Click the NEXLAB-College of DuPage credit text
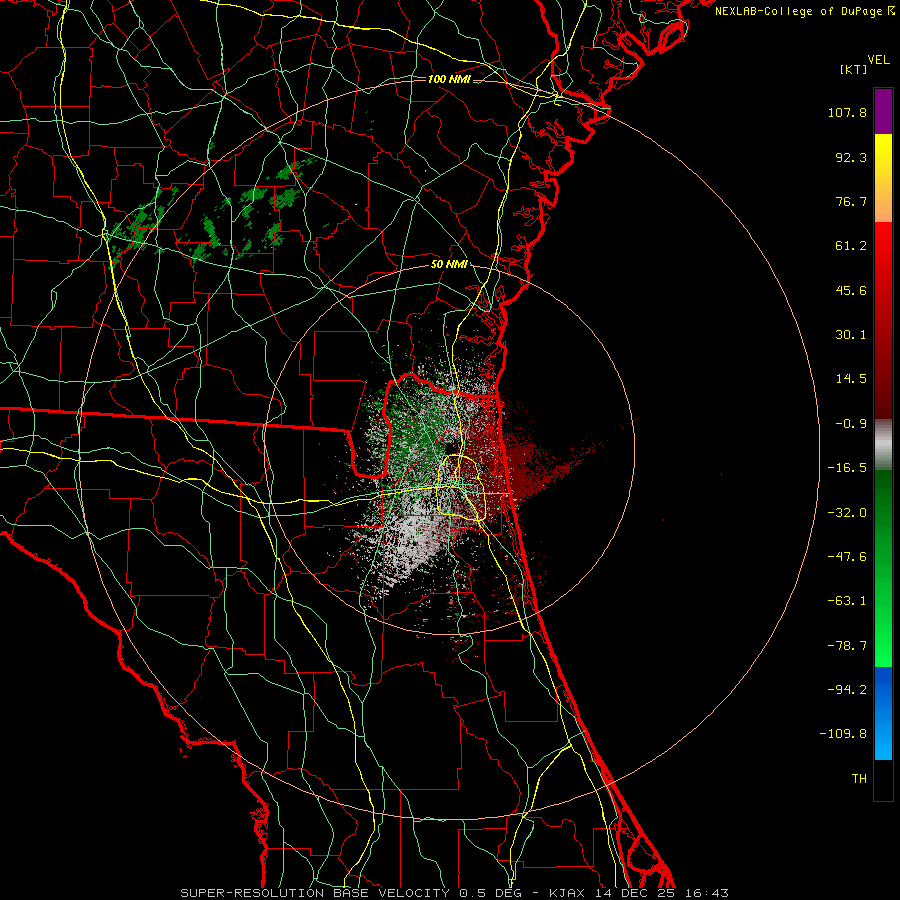Screen dimensions: 900x900 [804, 11]
